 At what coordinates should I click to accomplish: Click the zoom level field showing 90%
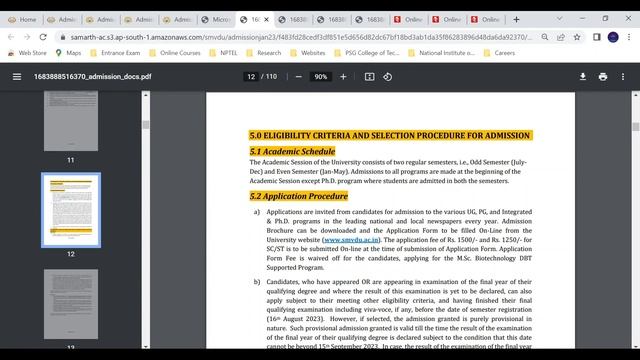pyautogui.click(x=321, y=77)
